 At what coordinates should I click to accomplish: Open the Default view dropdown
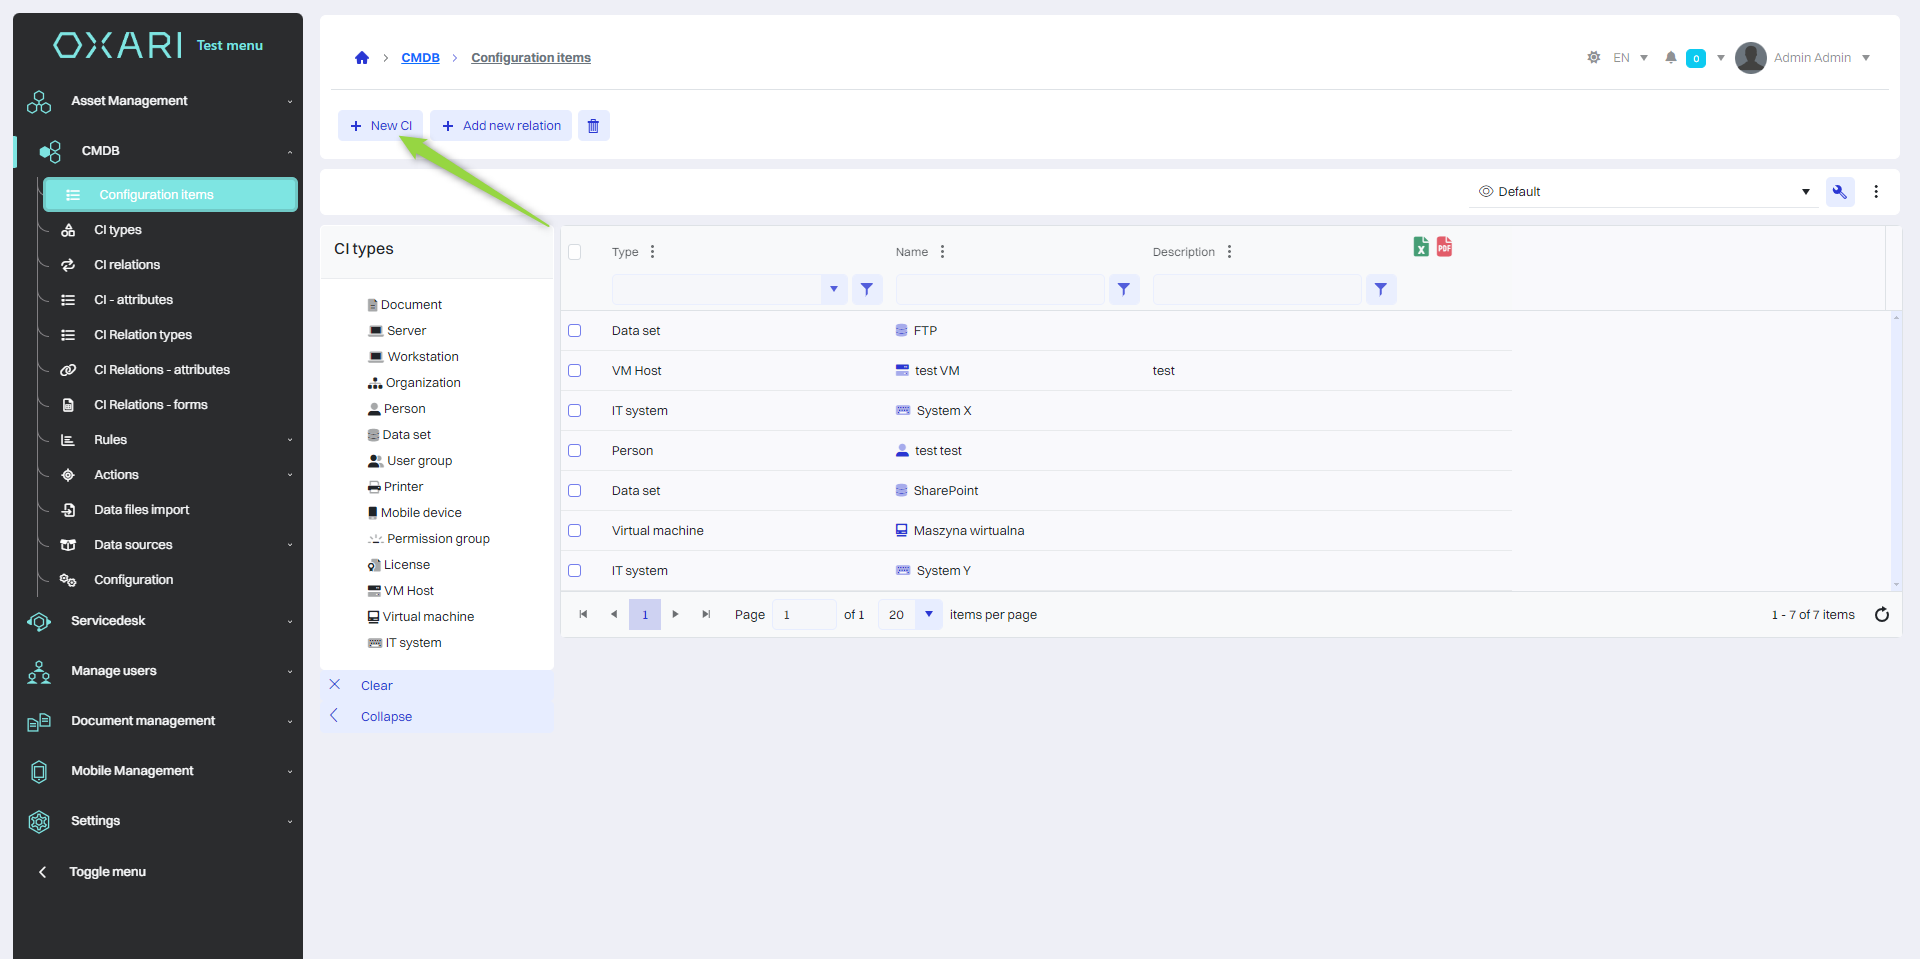tap(1644, 192)
